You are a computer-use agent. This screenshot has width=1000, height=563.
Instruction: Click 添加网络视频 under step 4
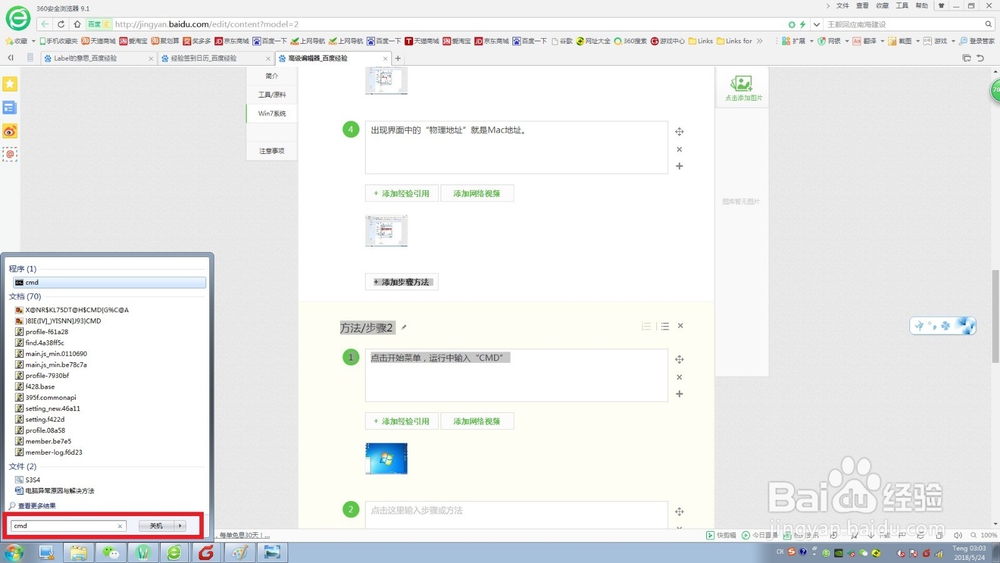point(477,193)
